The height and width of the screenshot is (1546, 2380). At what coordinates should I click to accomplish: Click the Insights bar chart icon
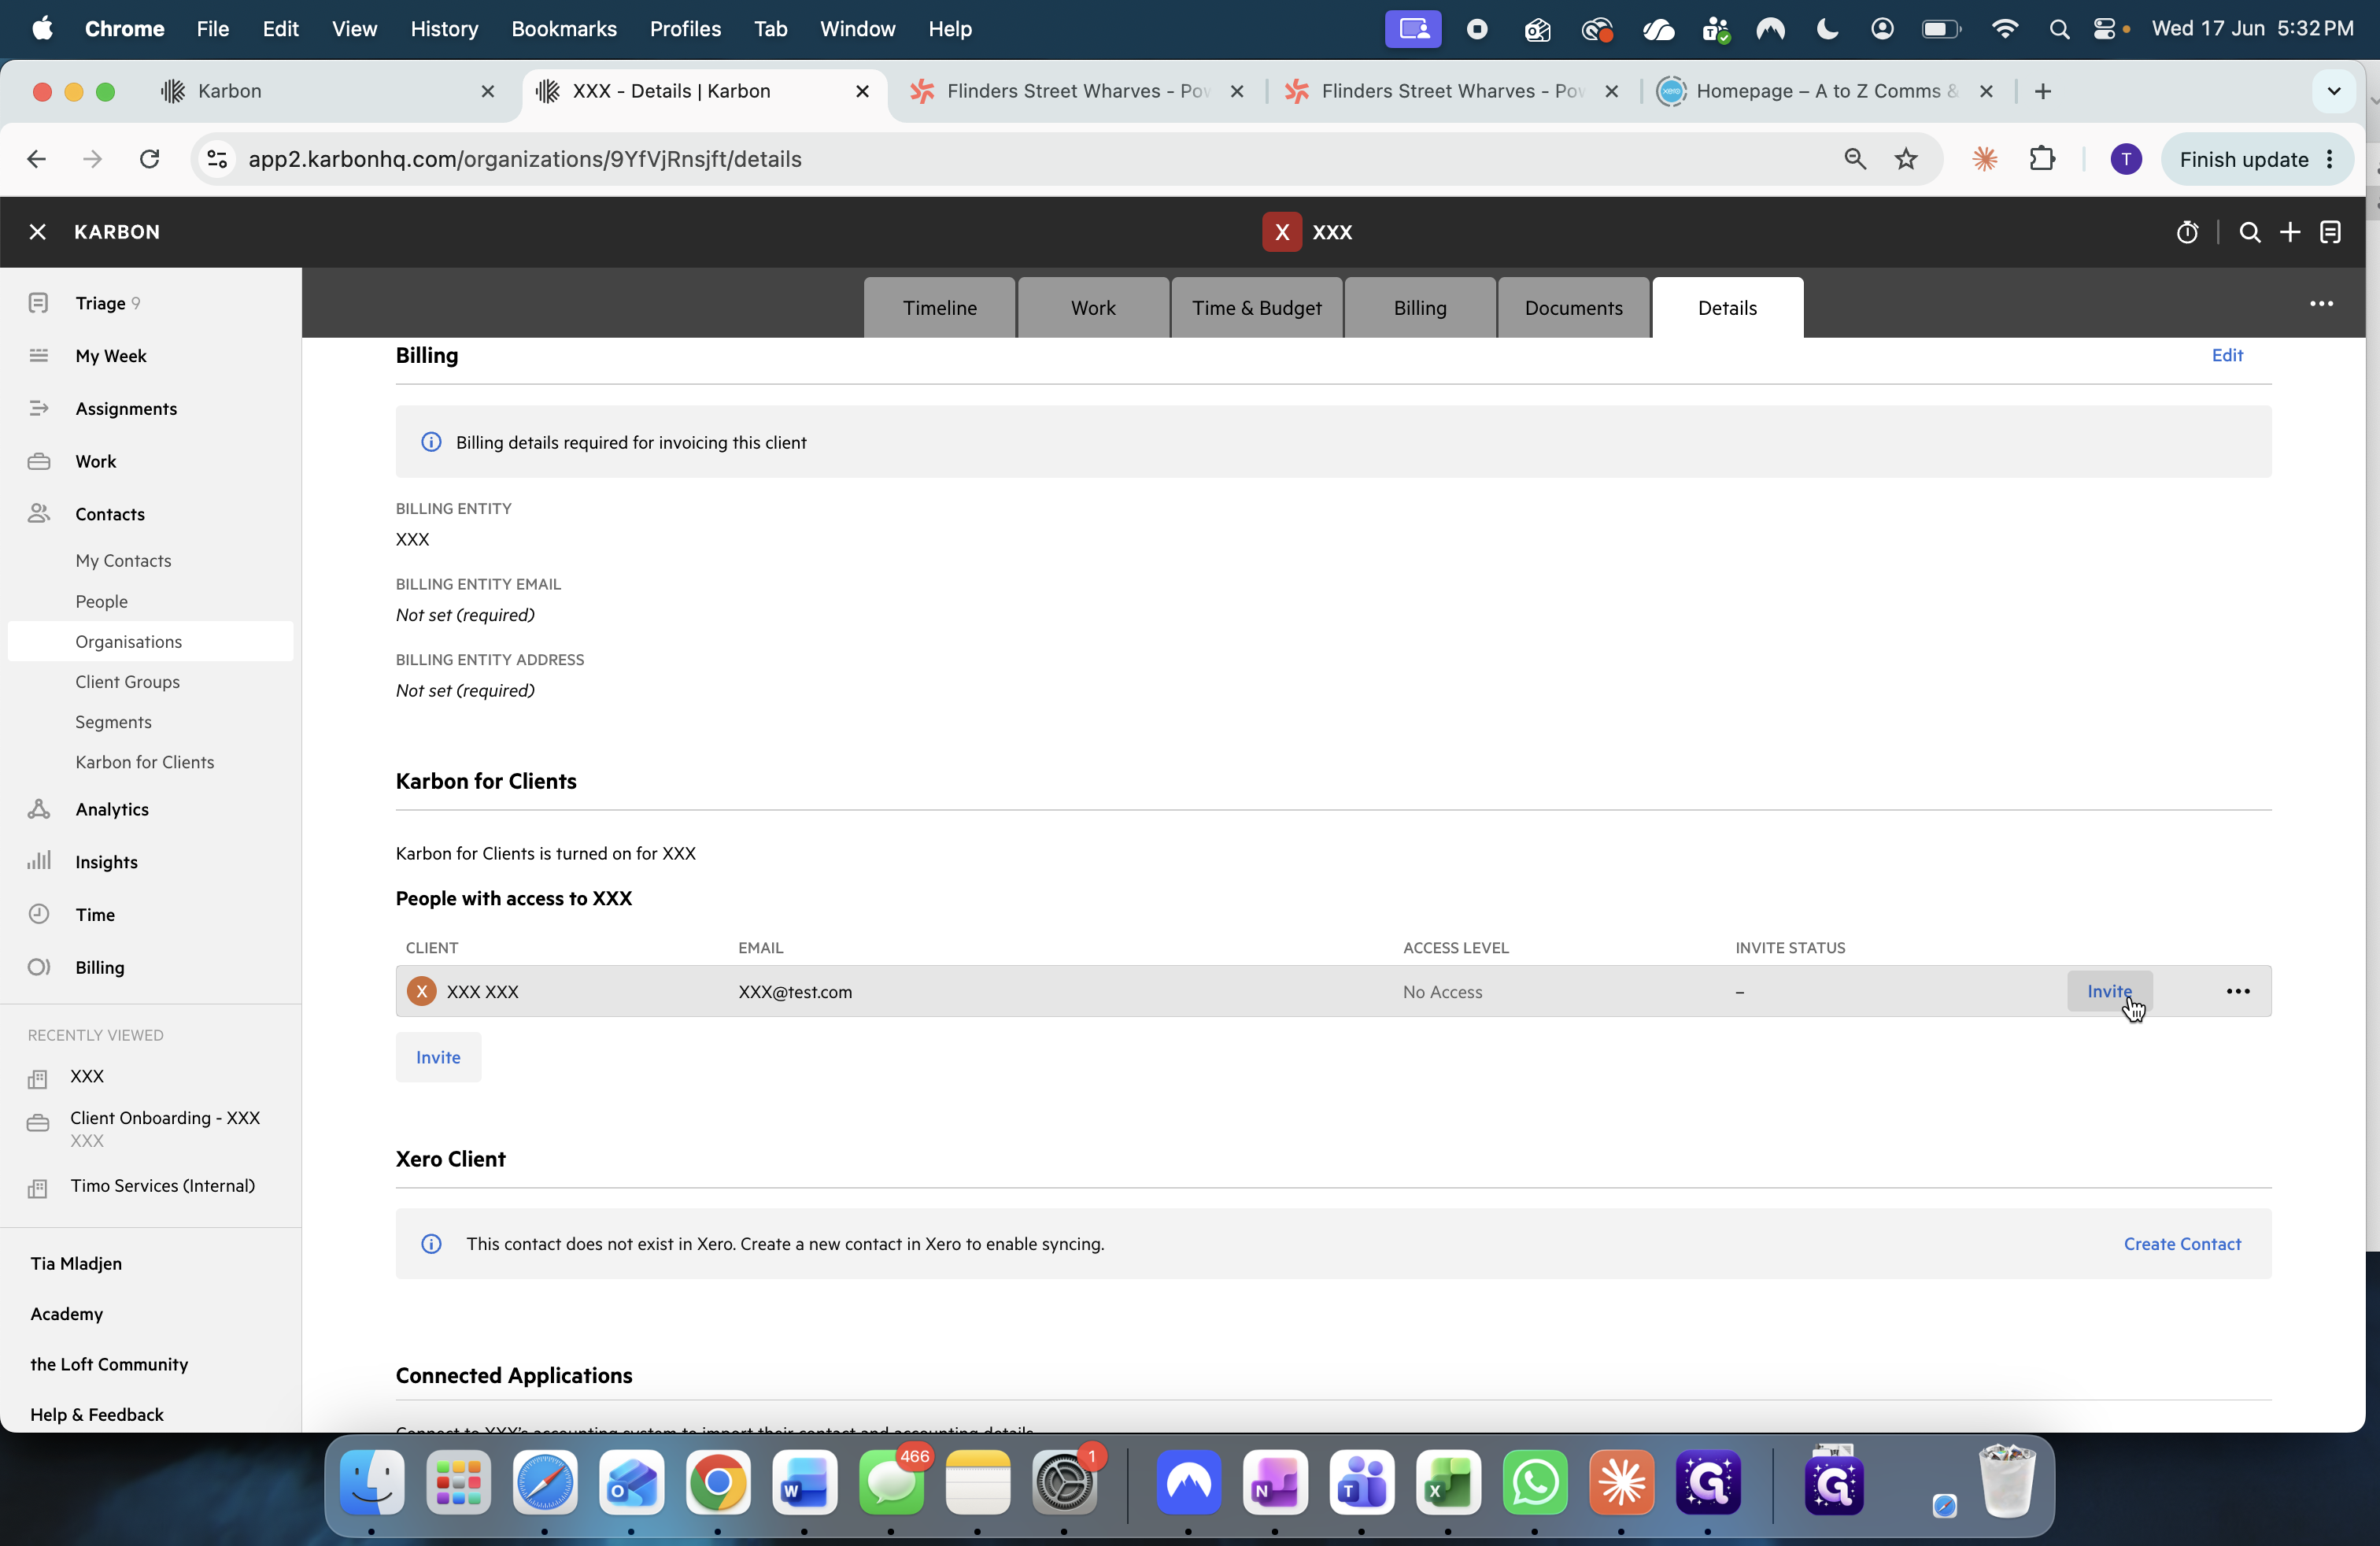click(39, 861)
